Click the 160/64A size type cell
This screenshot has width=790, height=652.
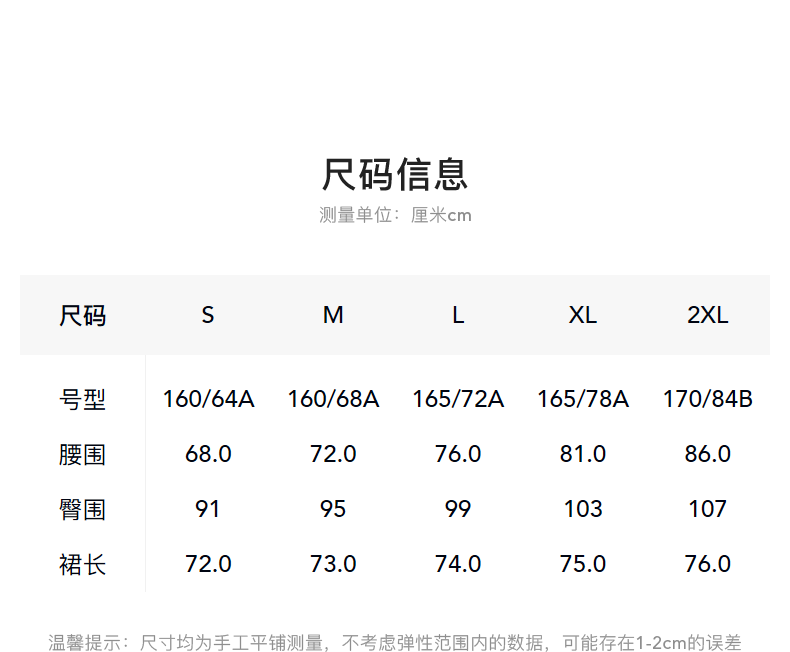pos(208,400)
